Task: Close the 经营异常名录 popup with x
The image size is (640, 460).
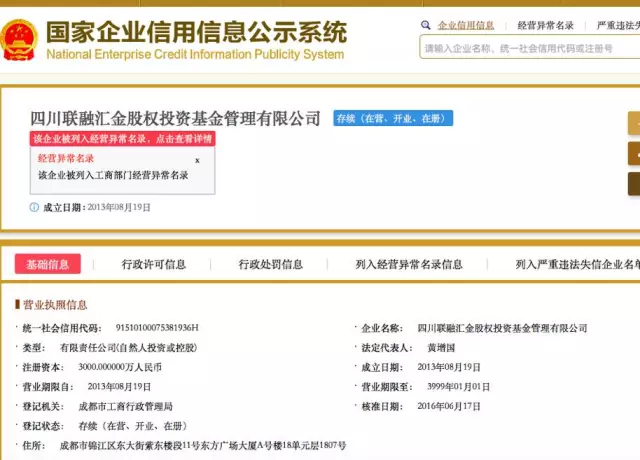Action: click(x=197, y=160)
